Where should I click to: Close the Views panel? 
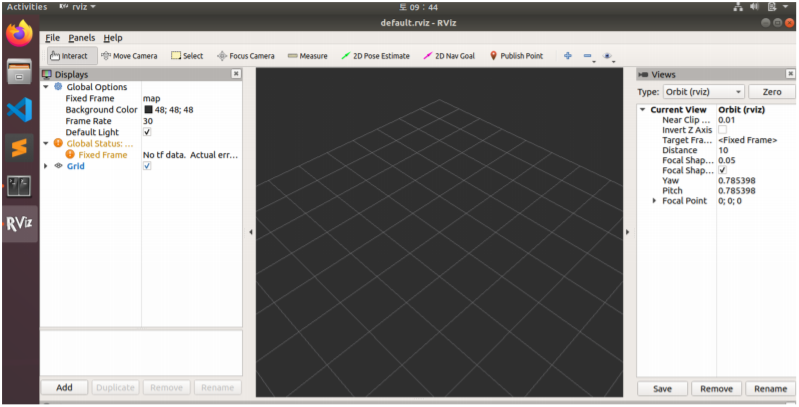pos(790,74)
